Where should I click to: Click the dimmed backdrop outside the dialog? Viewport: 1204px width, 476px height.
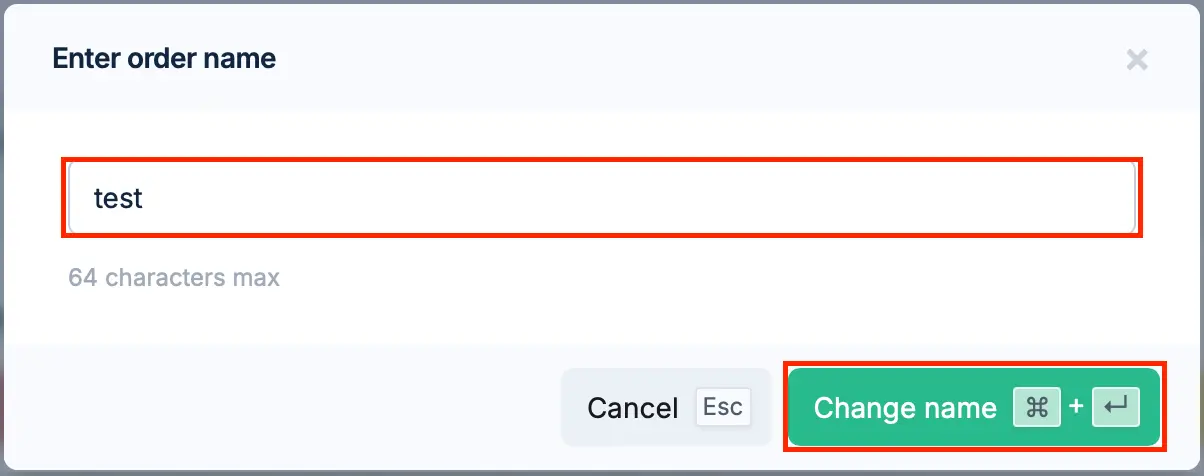pyautogui.click(x=3, y=238)
